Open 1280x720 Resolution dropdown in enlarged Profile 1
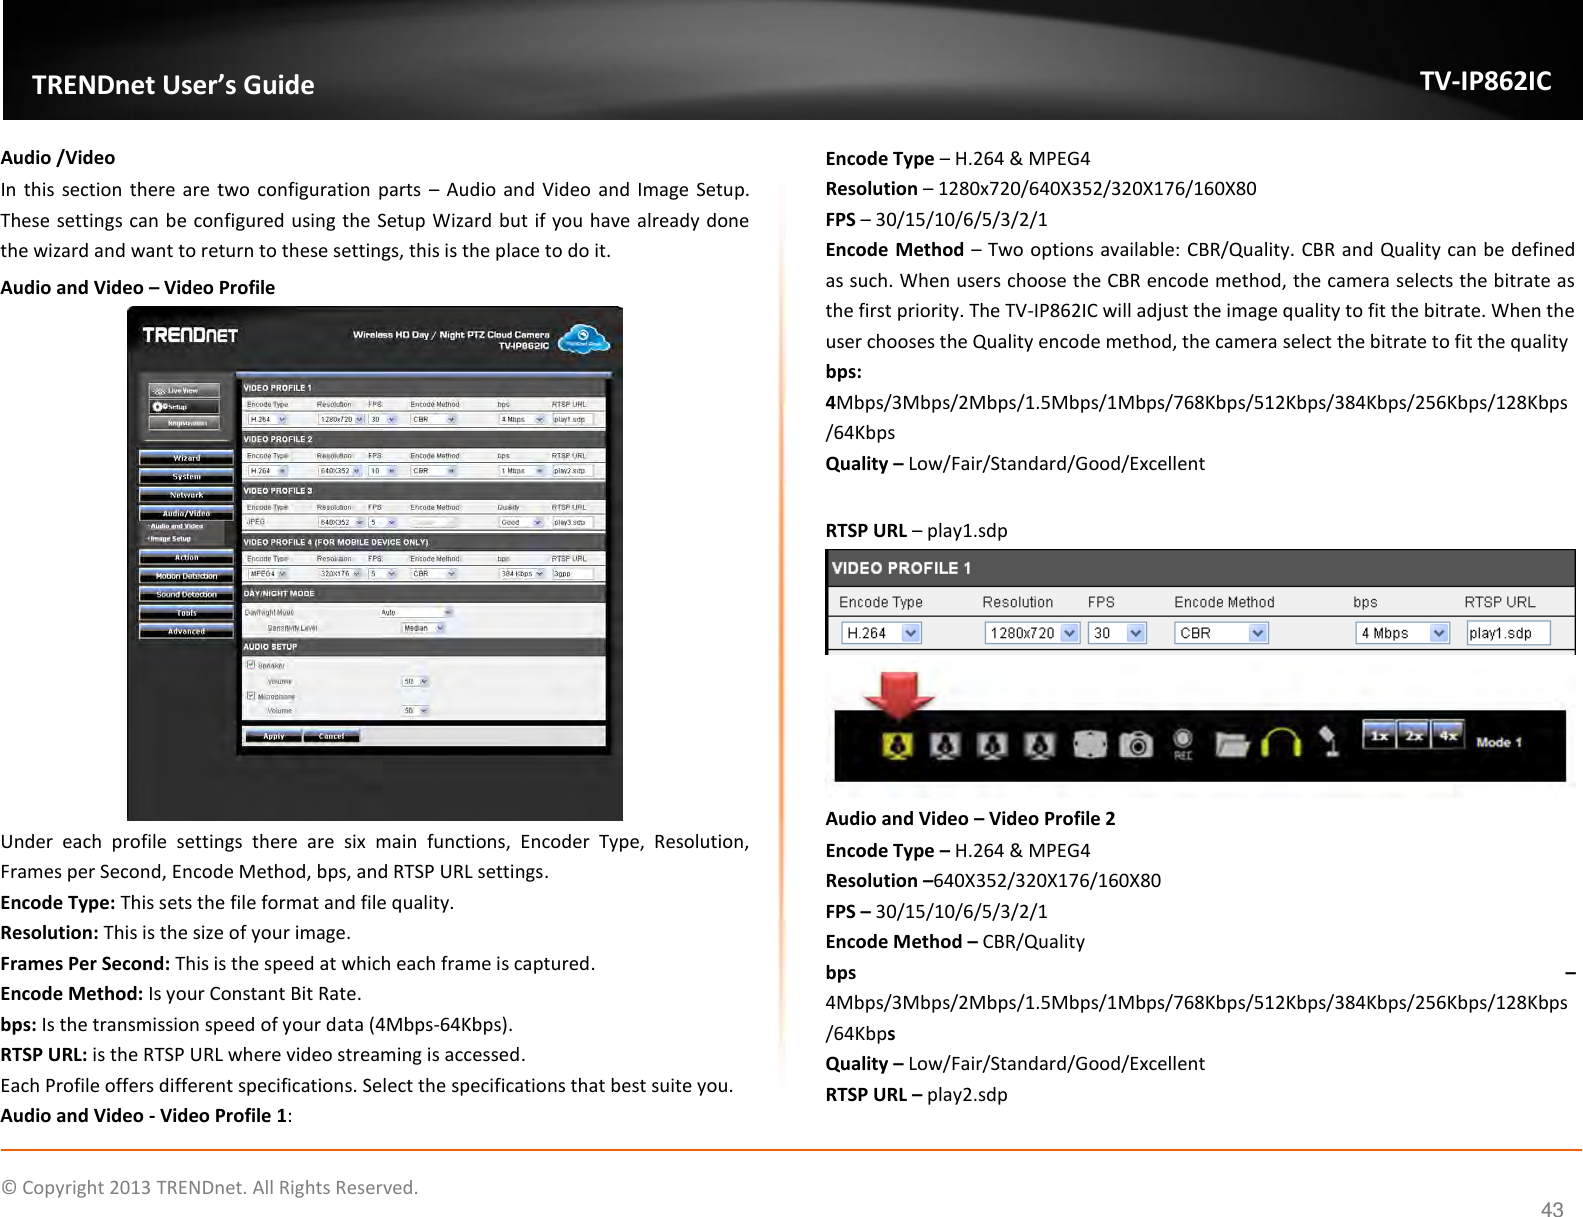The image size is (1583, 1217). tap(1032, 633)
